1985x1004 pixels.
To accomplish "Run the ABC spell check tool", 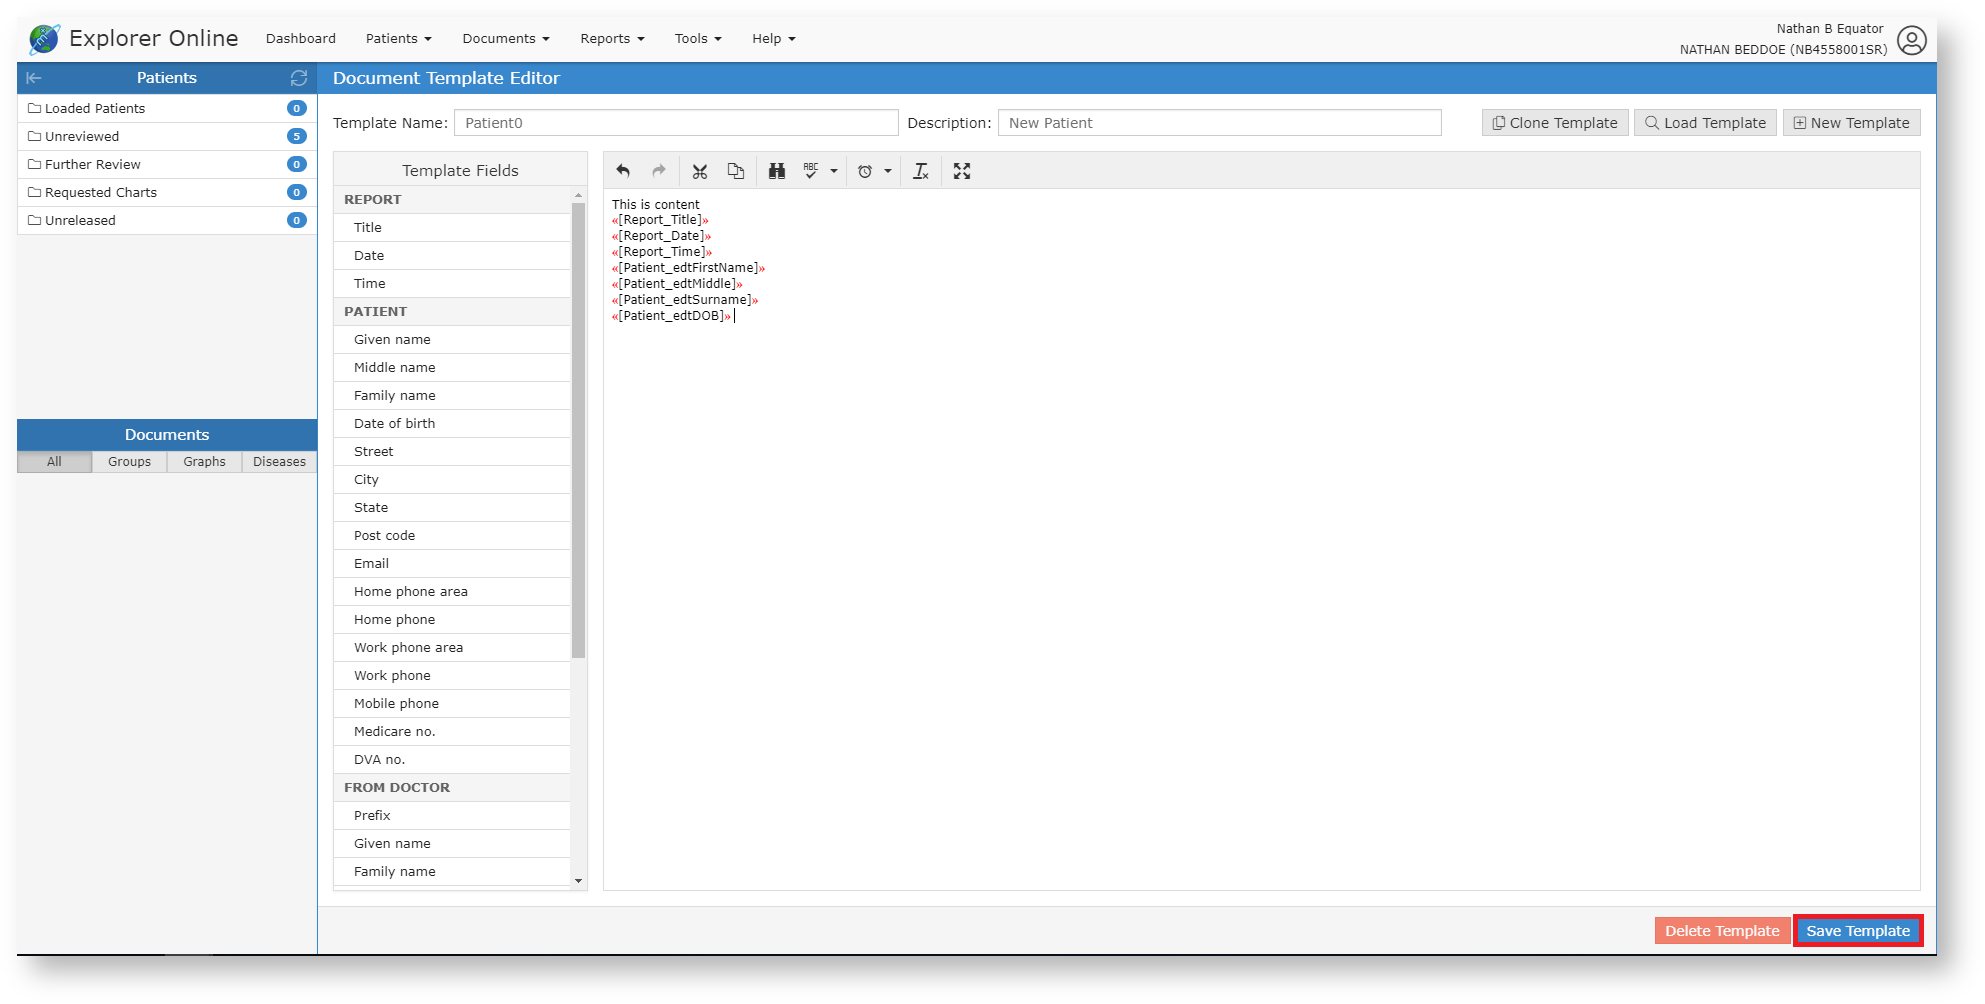I will 811,171.
